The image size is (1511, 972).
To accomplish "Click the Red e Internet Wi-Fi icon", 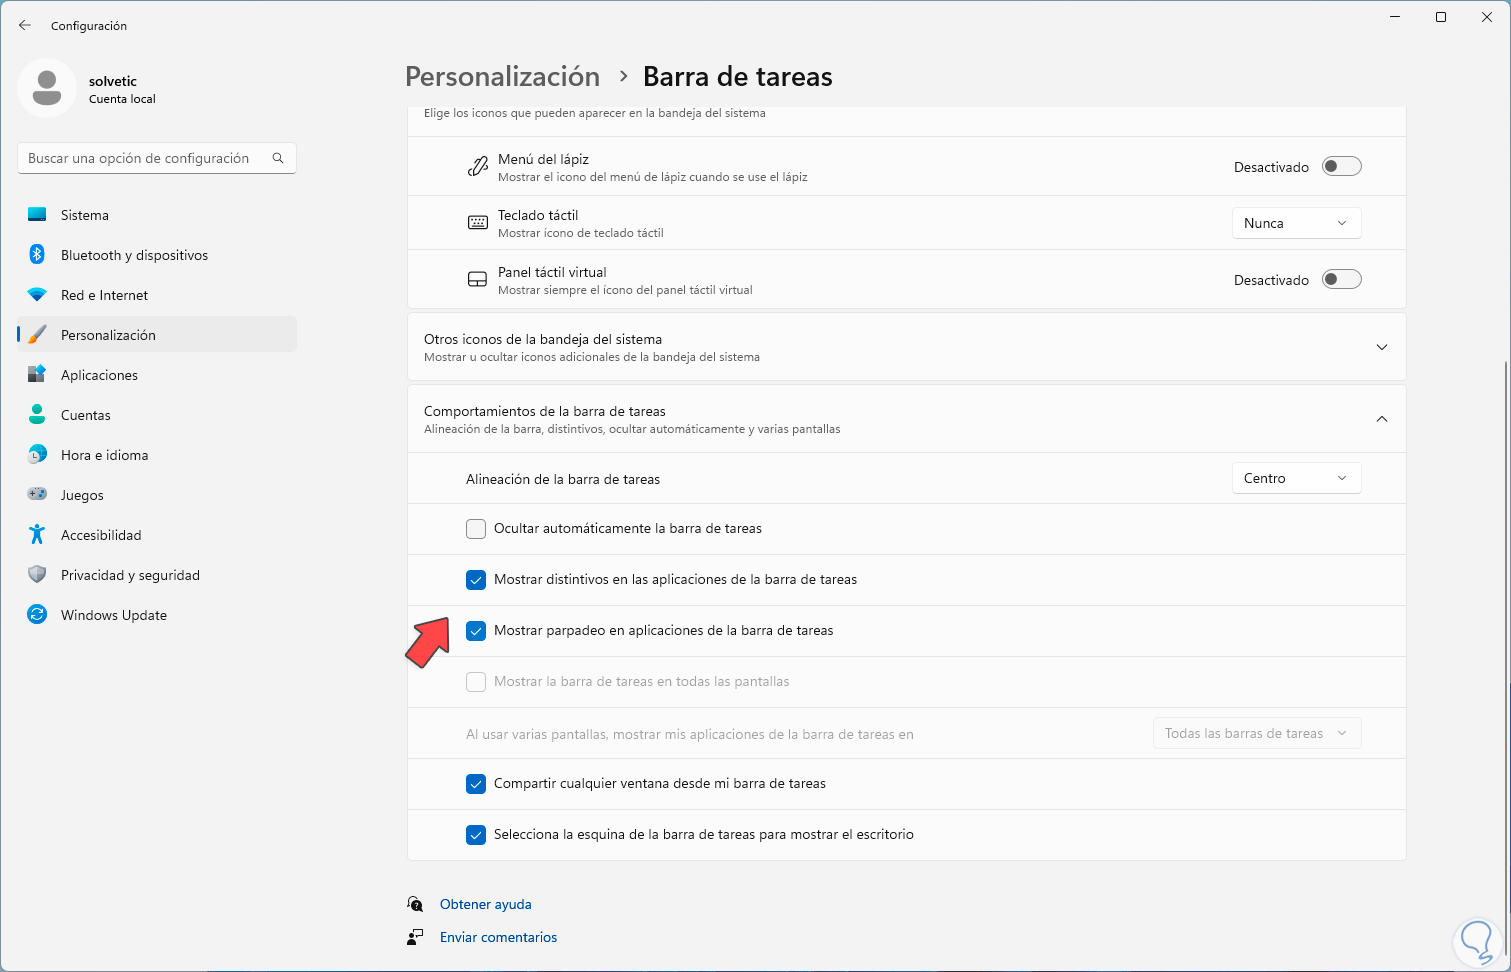I will [x=37, y=295].
